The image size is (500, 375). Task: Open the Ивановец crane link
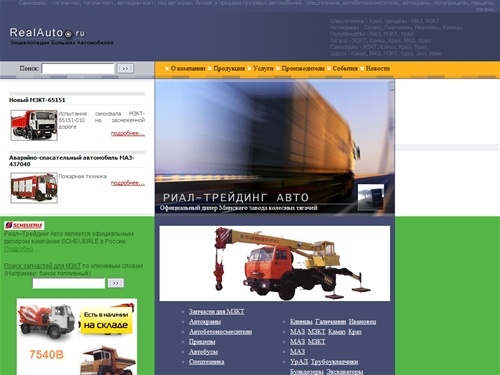click(362, 322)
